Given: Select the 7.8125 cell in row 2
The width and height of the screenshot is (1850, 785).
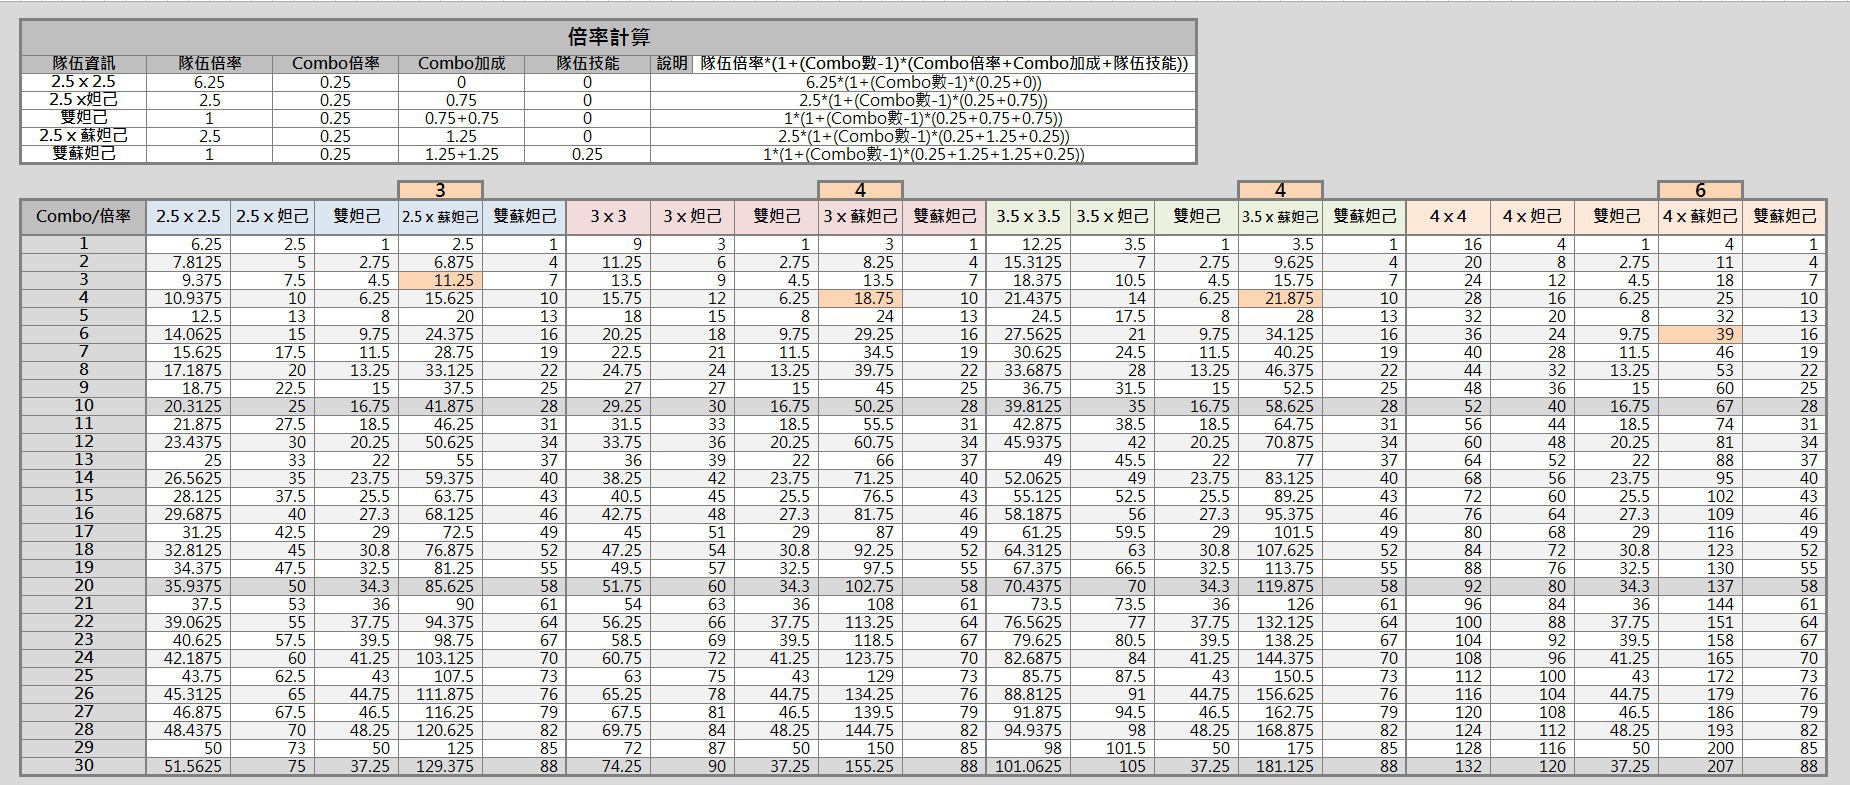Looking at the screenshot, I should [x=188, y=262].
